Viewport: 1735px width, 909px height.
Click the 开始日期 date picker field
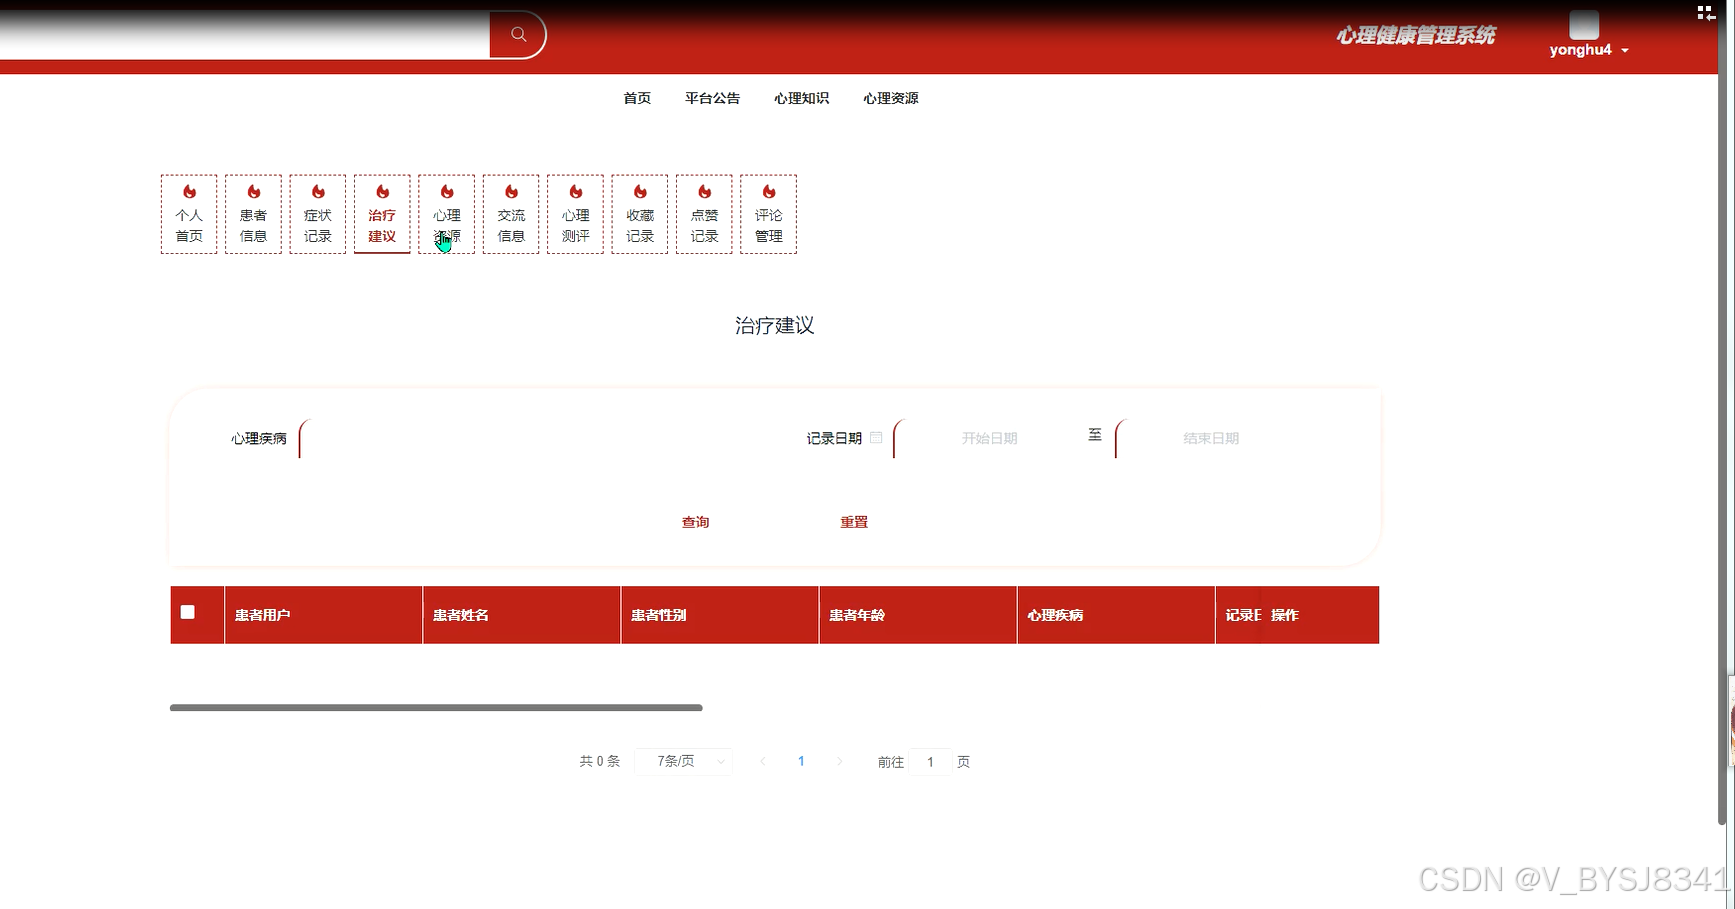click(989, 438)
